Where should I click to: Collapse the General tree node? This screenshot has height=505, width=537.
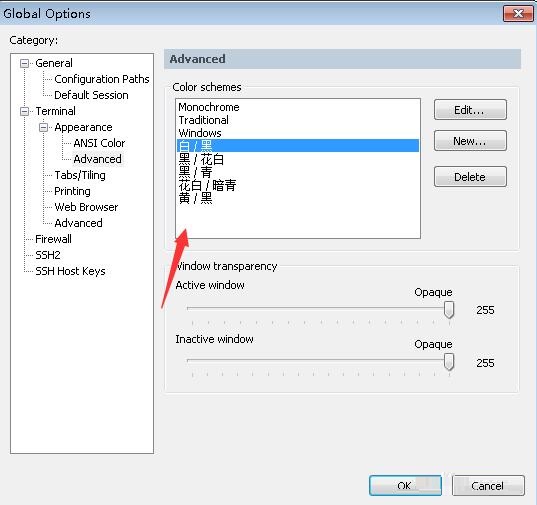(24, 63)
